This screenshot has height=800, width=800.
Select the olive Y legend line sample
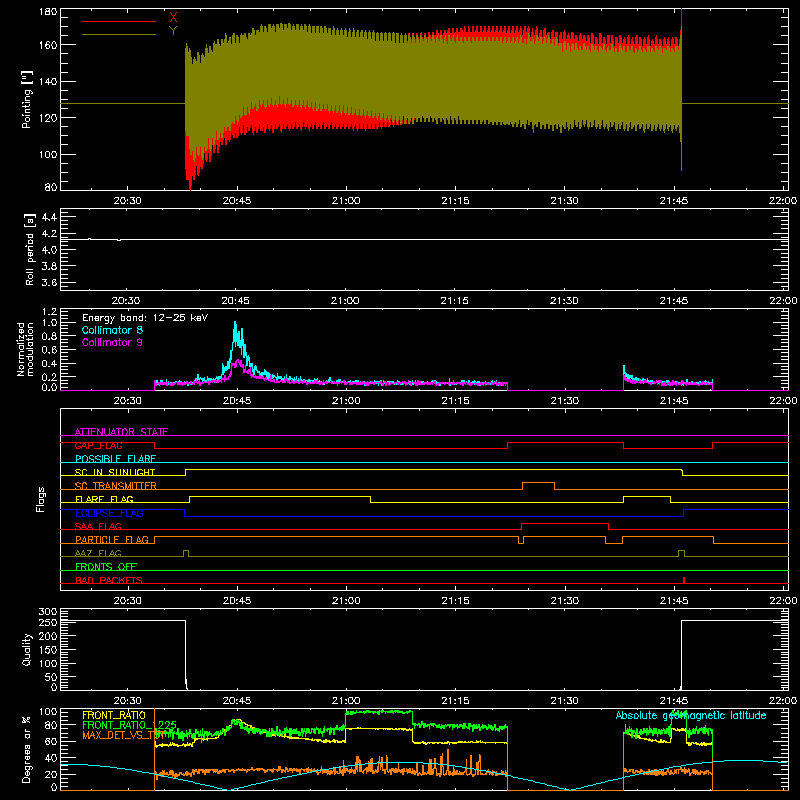[x=119, y=35]
